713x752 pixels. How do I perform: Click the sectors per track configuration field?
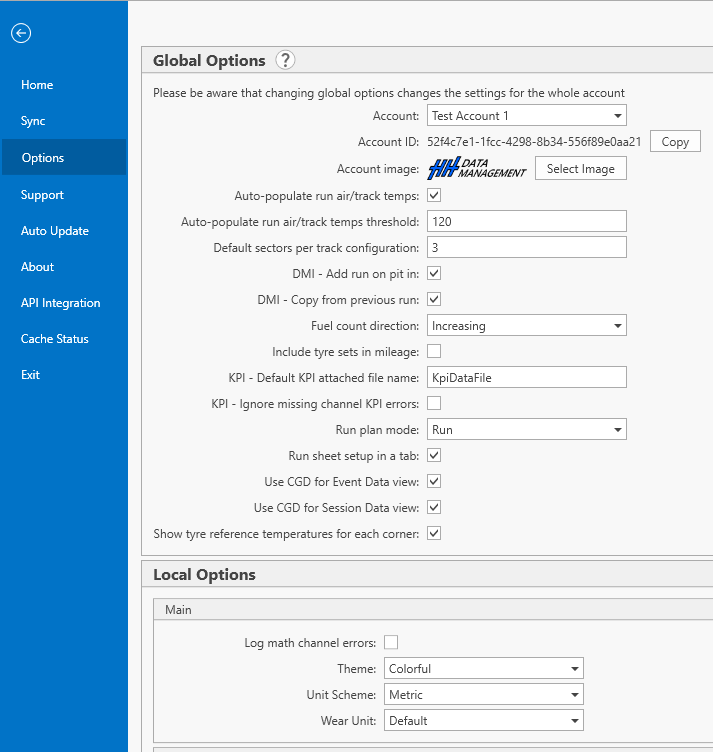coord(526,247)
